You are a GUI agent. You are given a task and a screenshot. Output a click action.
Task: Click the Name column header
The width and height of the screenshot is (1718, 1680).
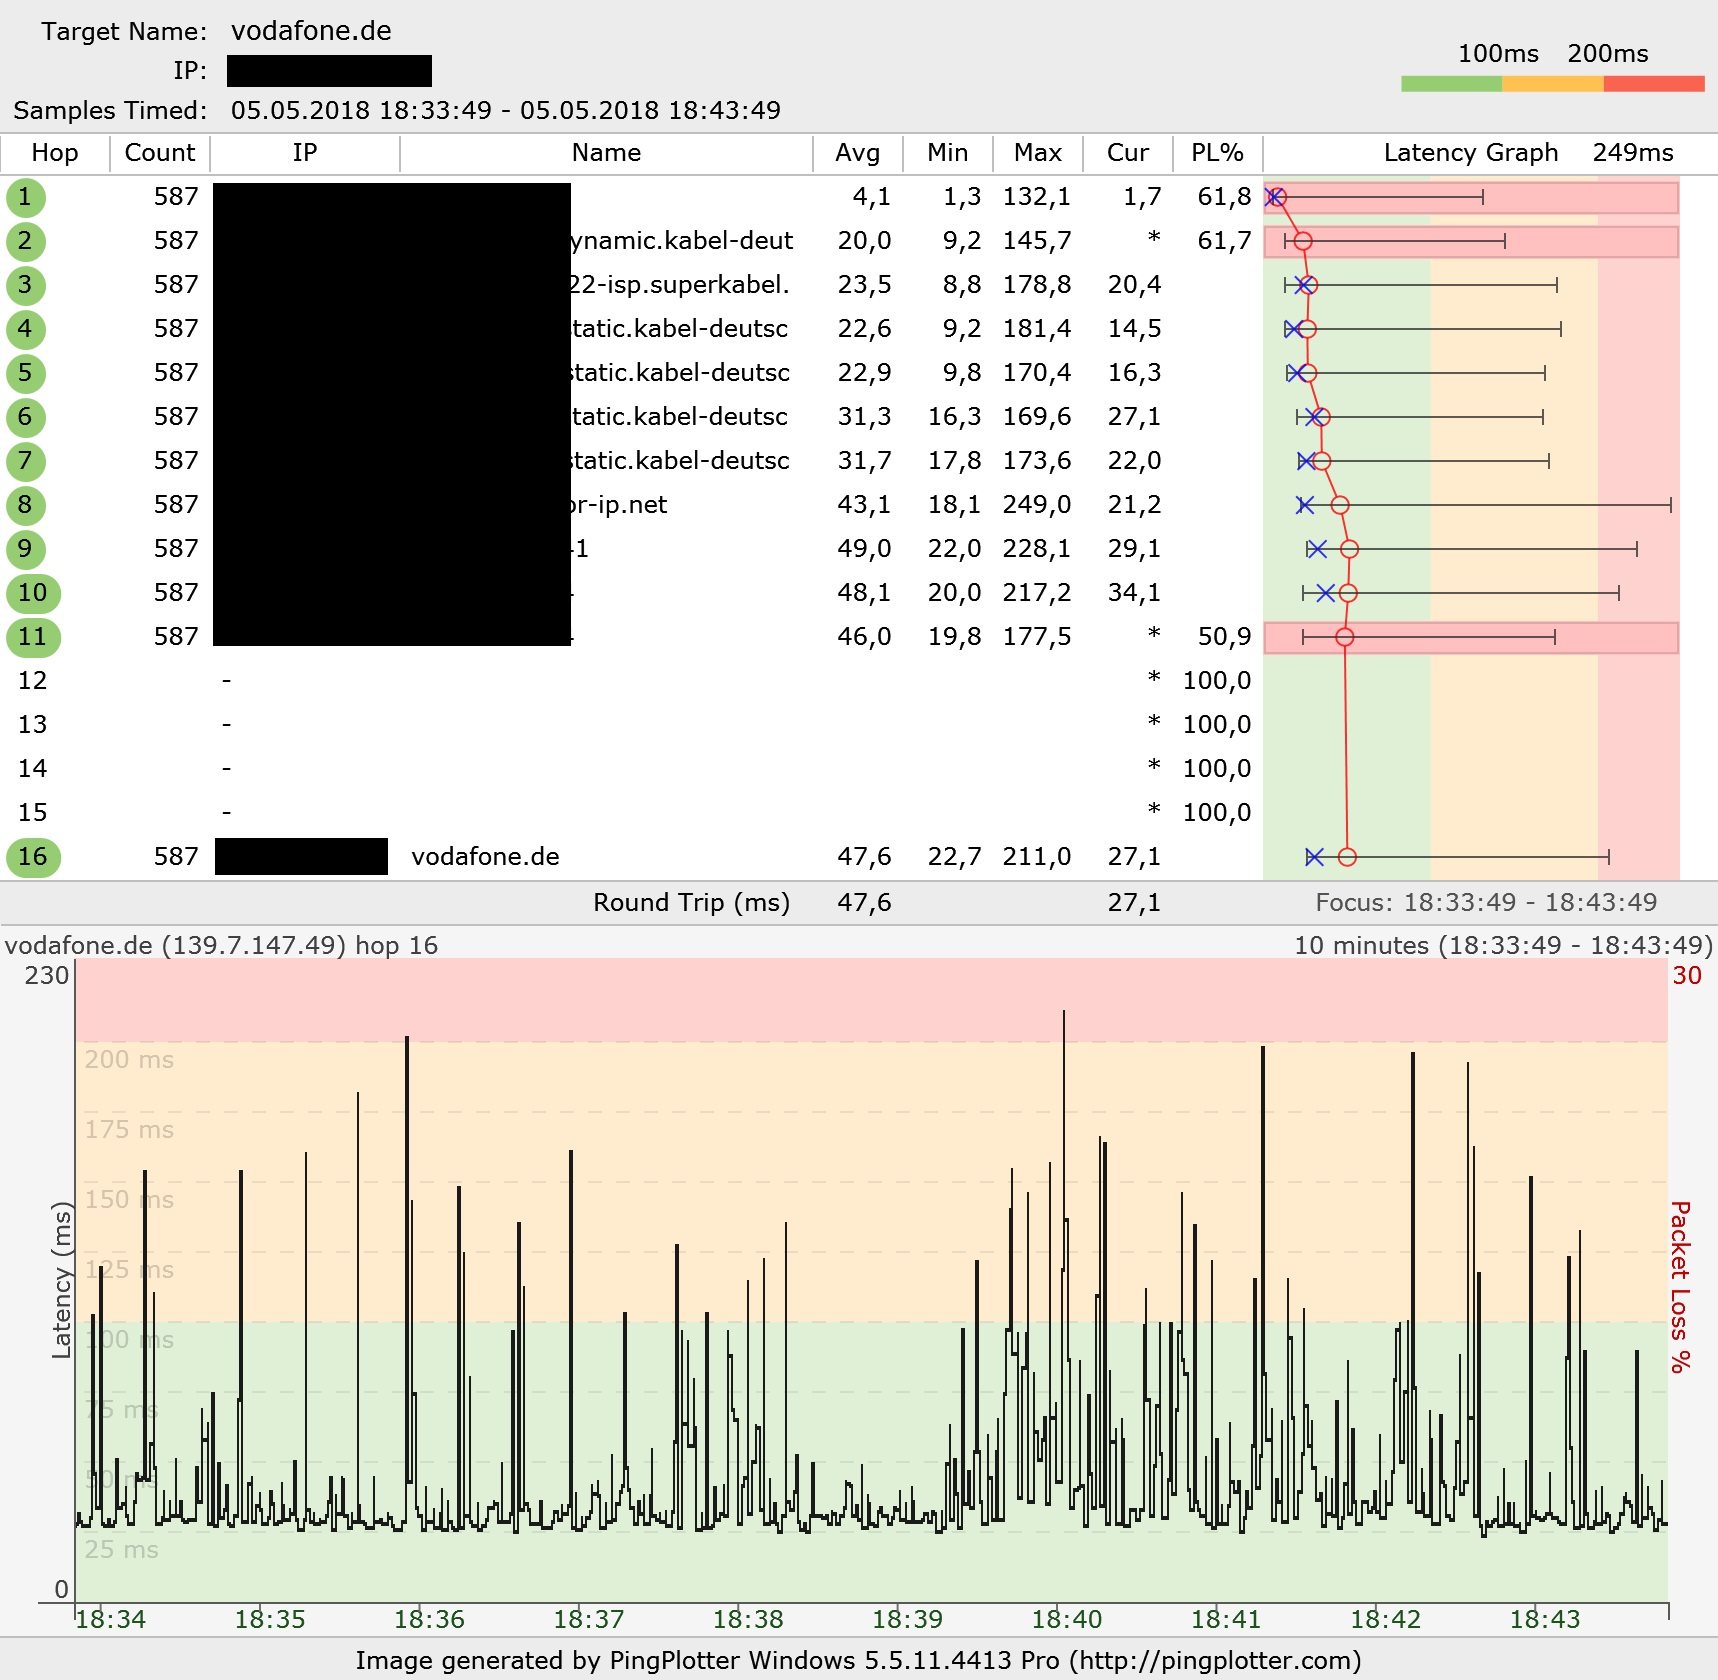coord(606,153)
